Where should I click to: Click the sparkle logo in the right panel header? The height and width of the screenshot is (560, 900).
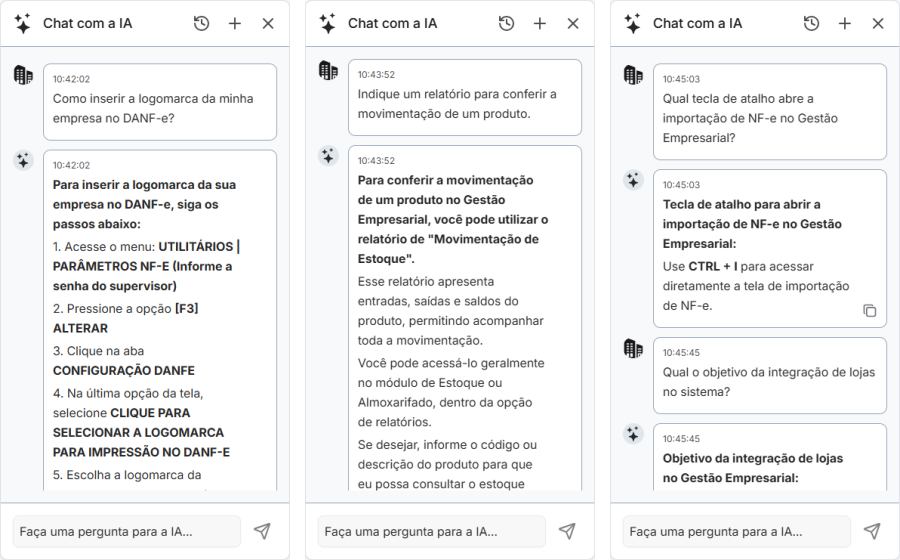point(632,24)
